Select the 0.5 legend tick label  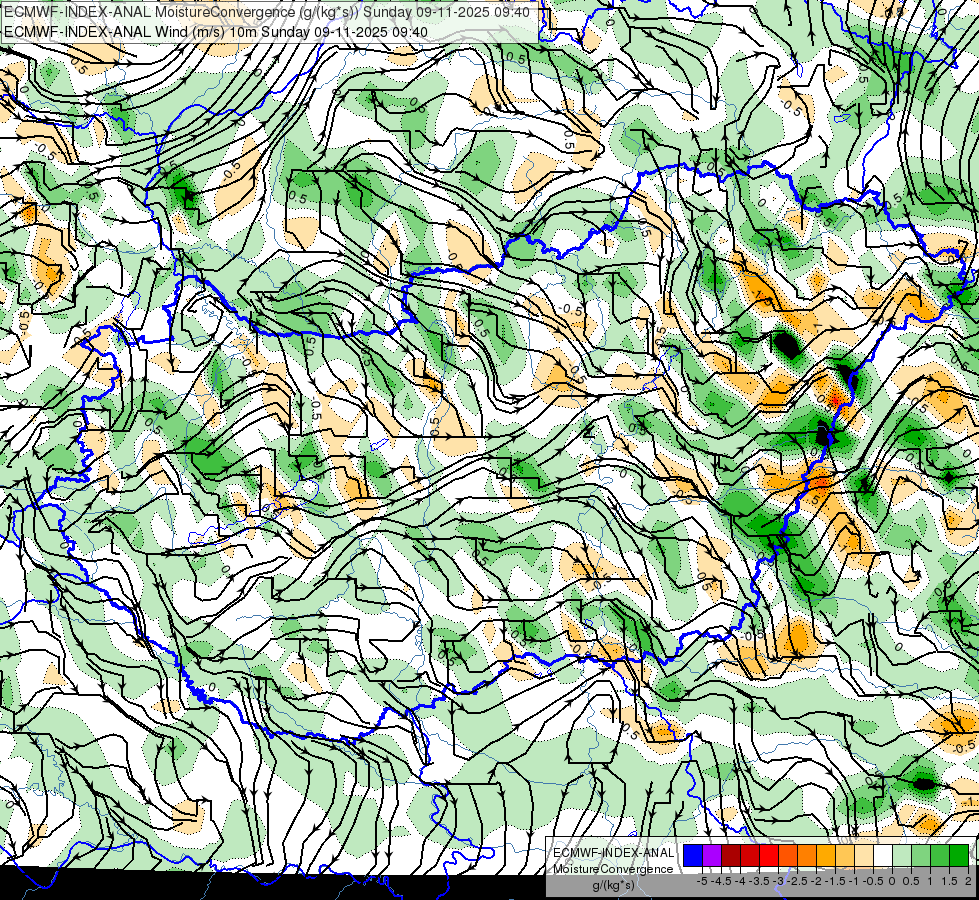click(x=911, y=881)
